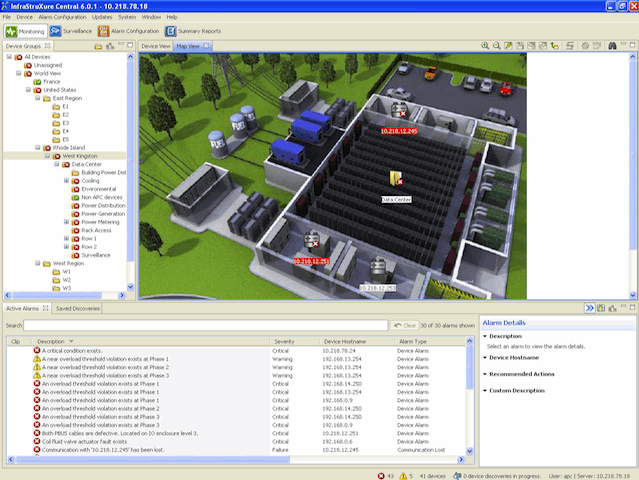Collapse the All Devices tree node
This screenshot has width=639, height=480.
click(9, 57)
